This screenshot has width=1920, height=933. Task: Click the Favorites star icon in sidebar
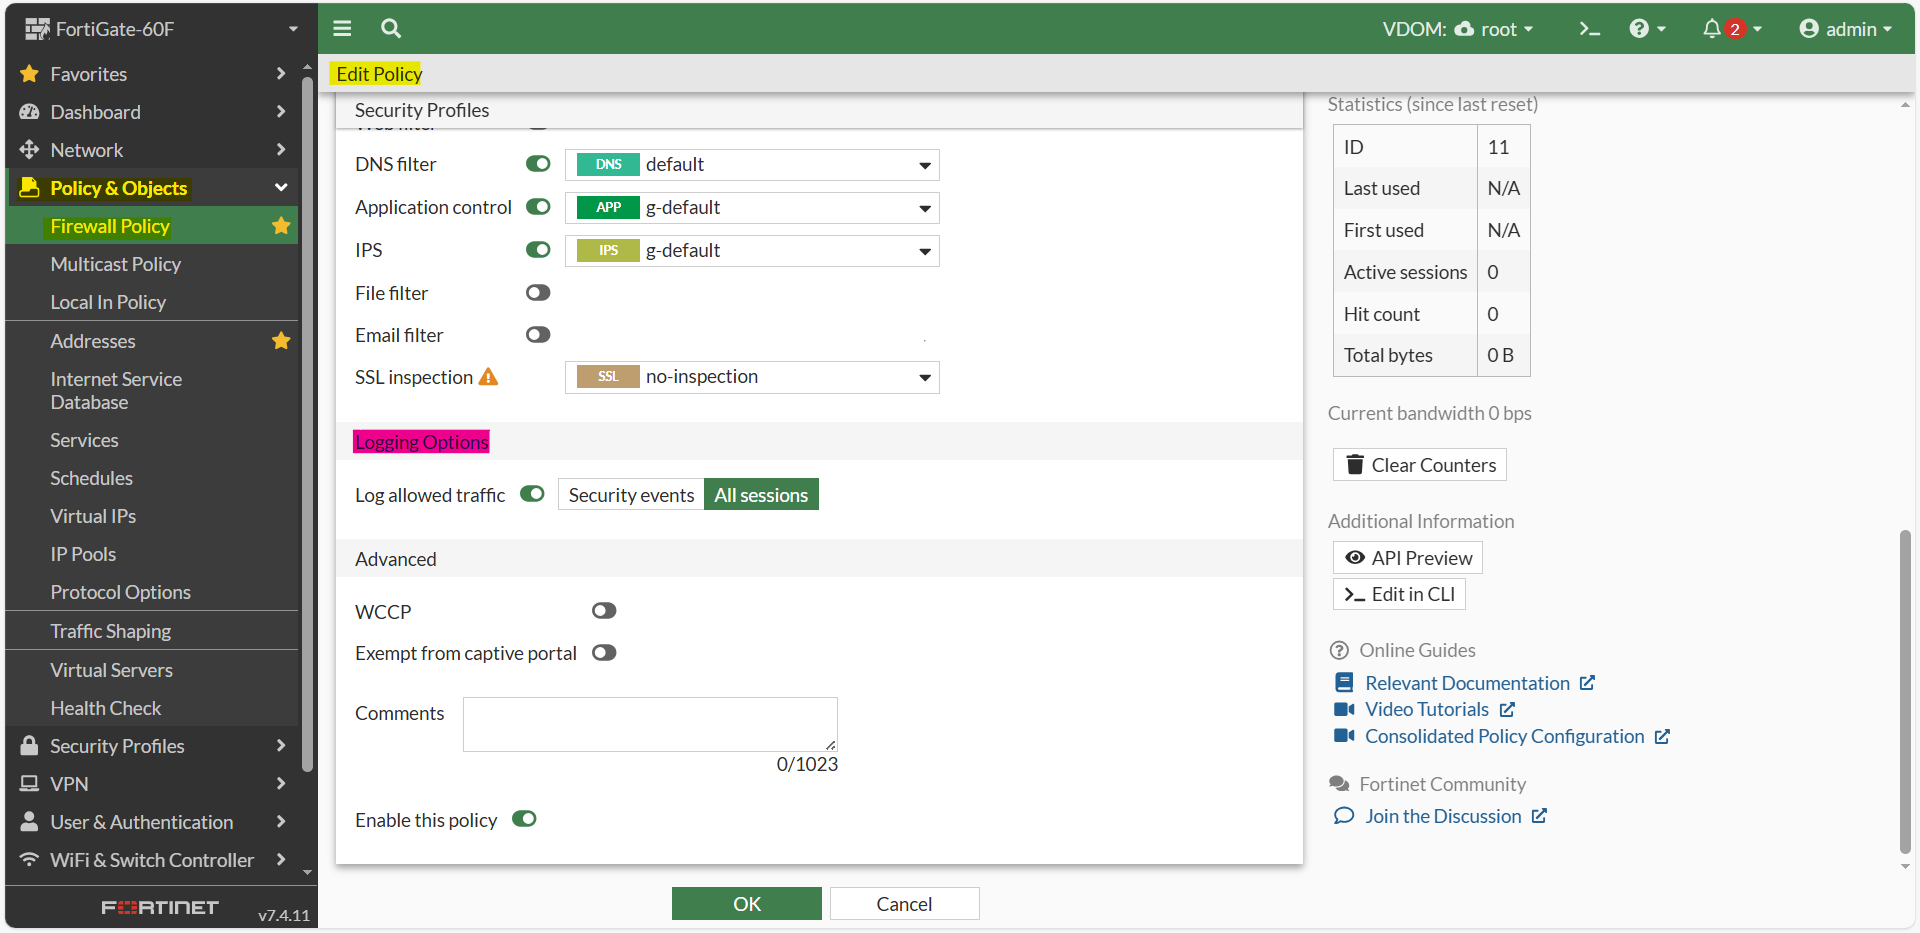point(29,74)
